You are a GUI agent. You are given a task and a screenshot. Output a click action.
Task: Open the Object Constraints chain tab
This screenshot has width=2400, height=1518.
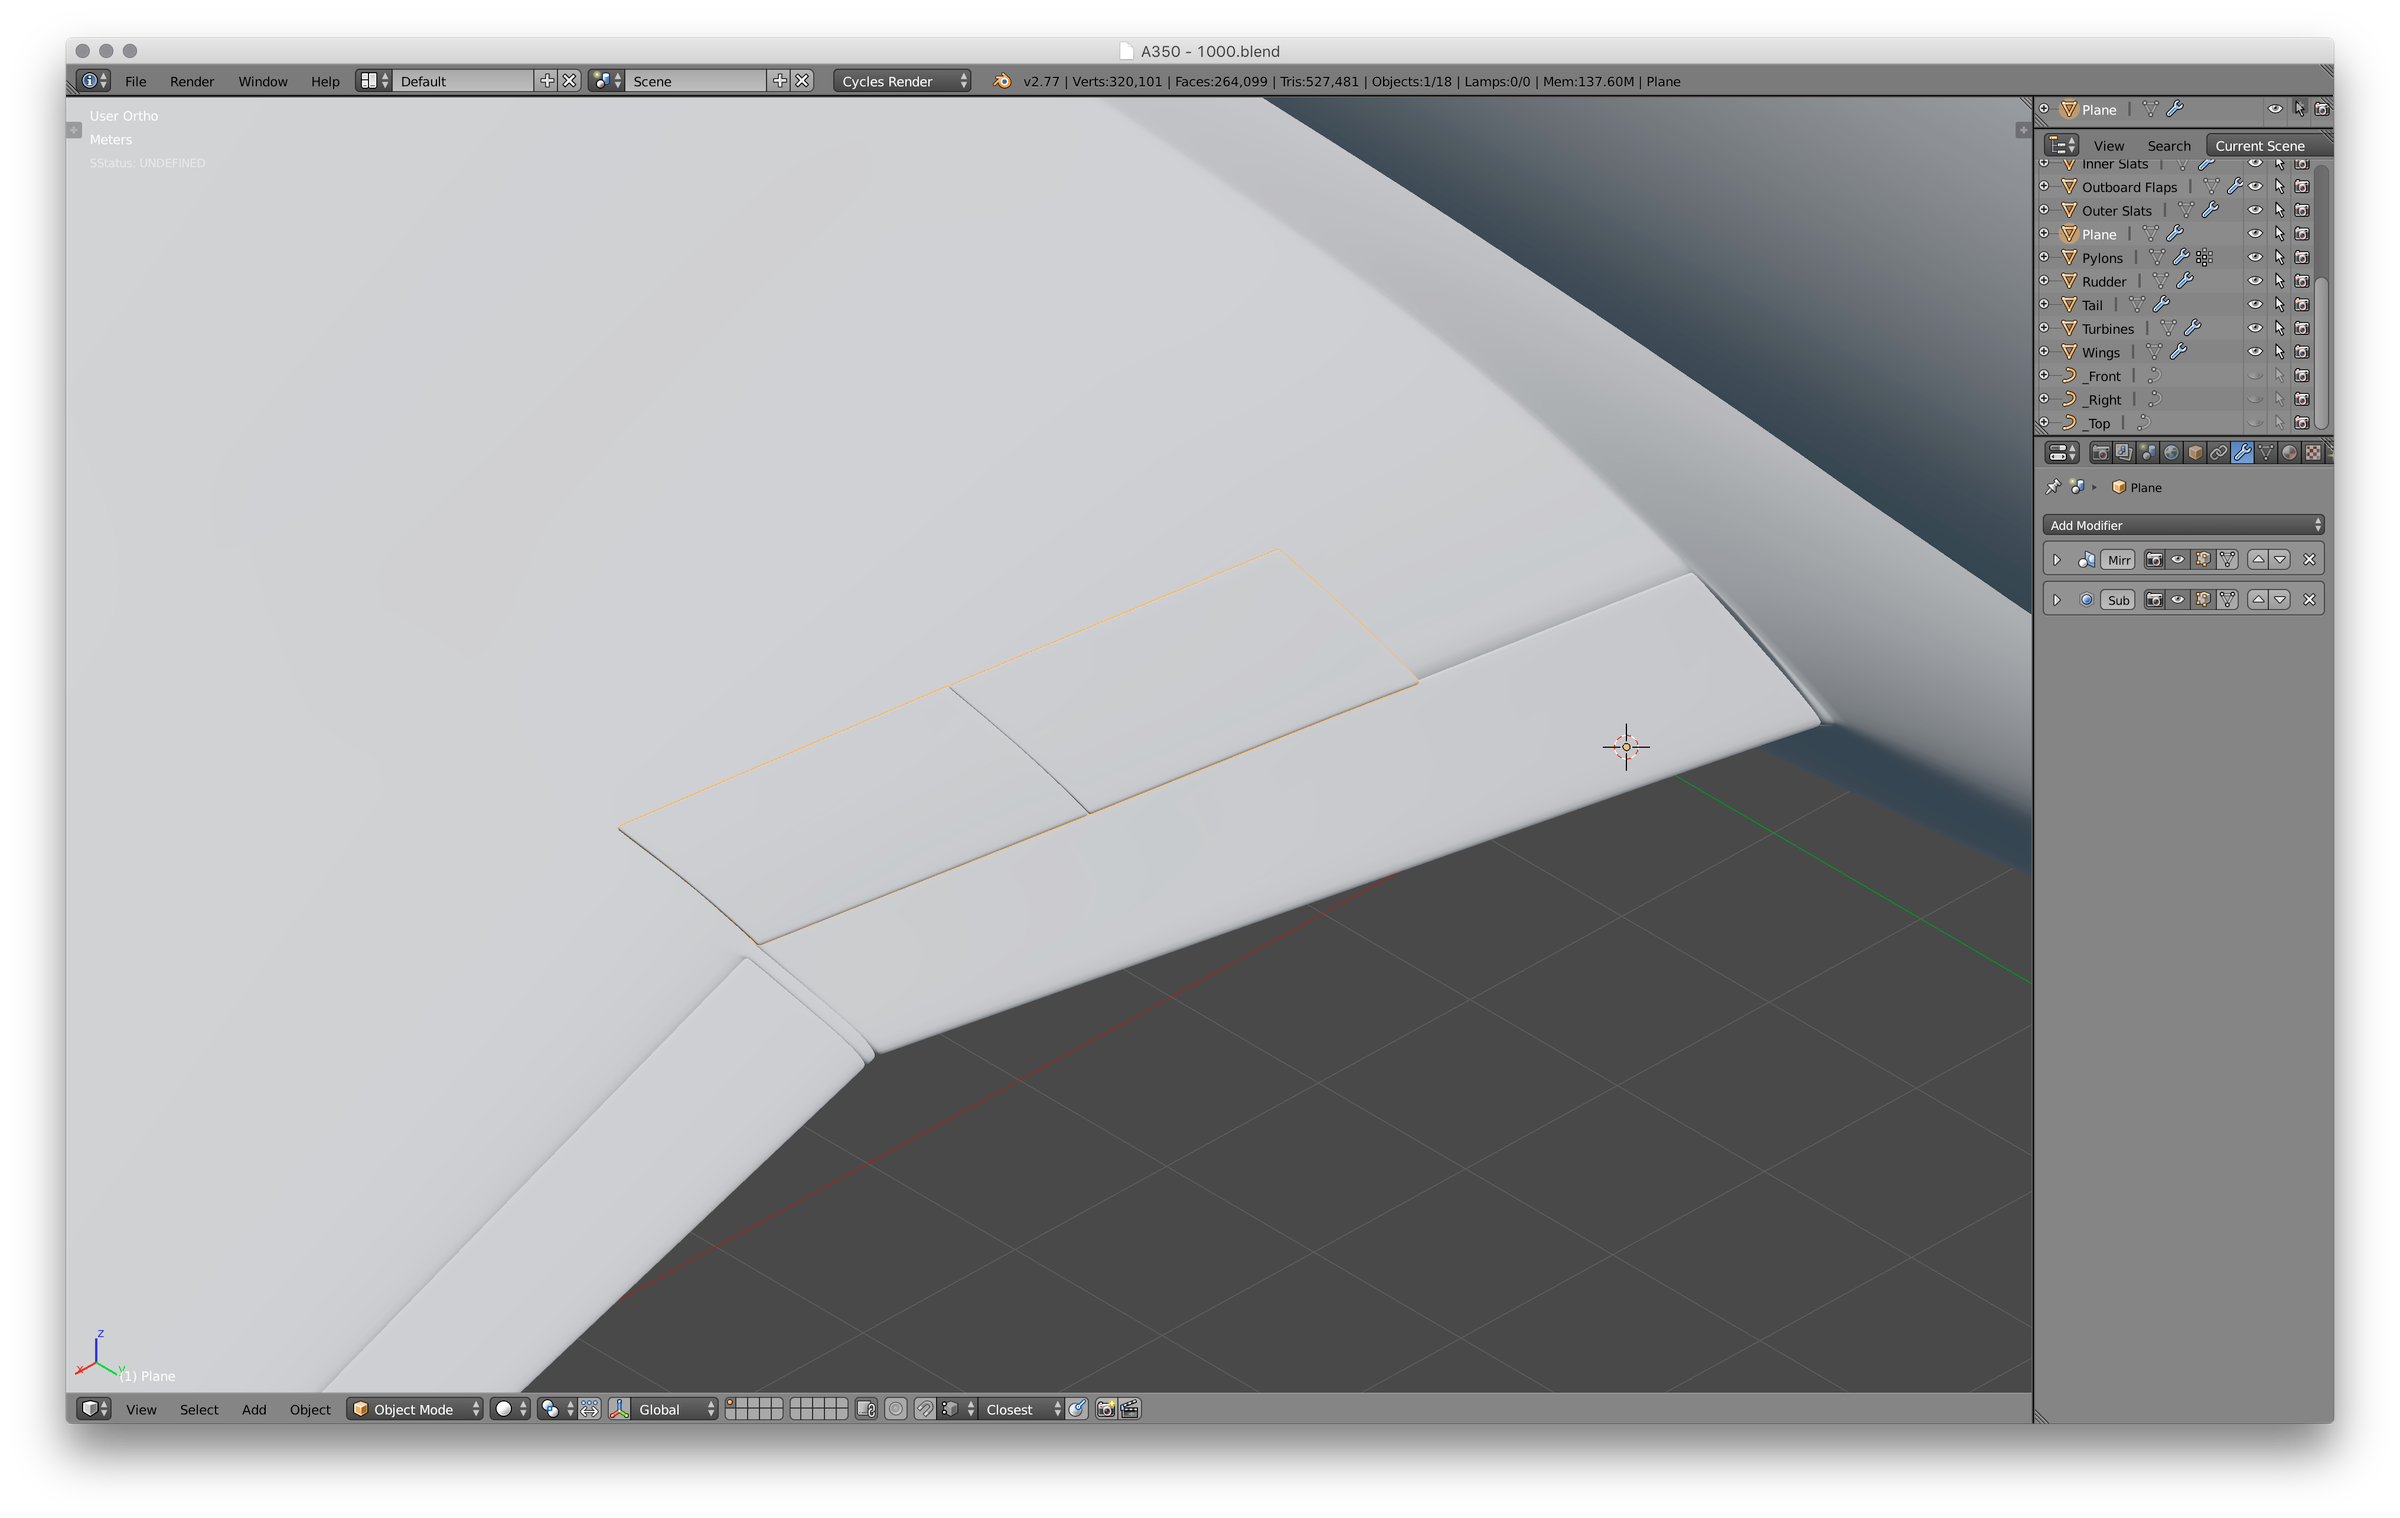click(2218, 453)
